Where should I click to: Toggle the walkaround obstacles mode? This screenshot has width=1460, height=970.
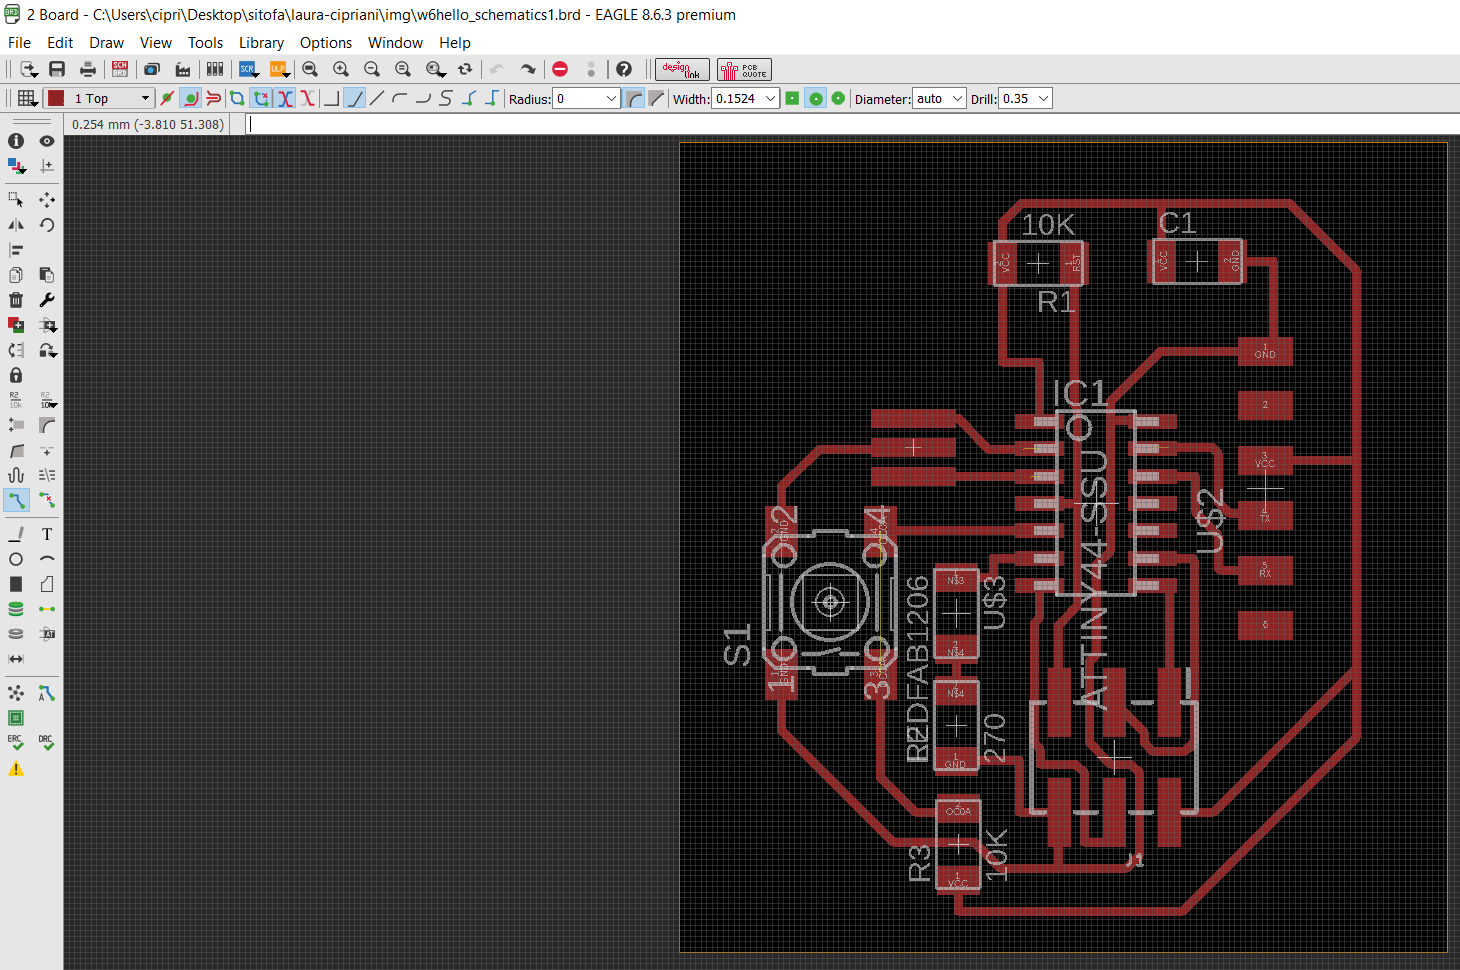[x=190, y=98]
